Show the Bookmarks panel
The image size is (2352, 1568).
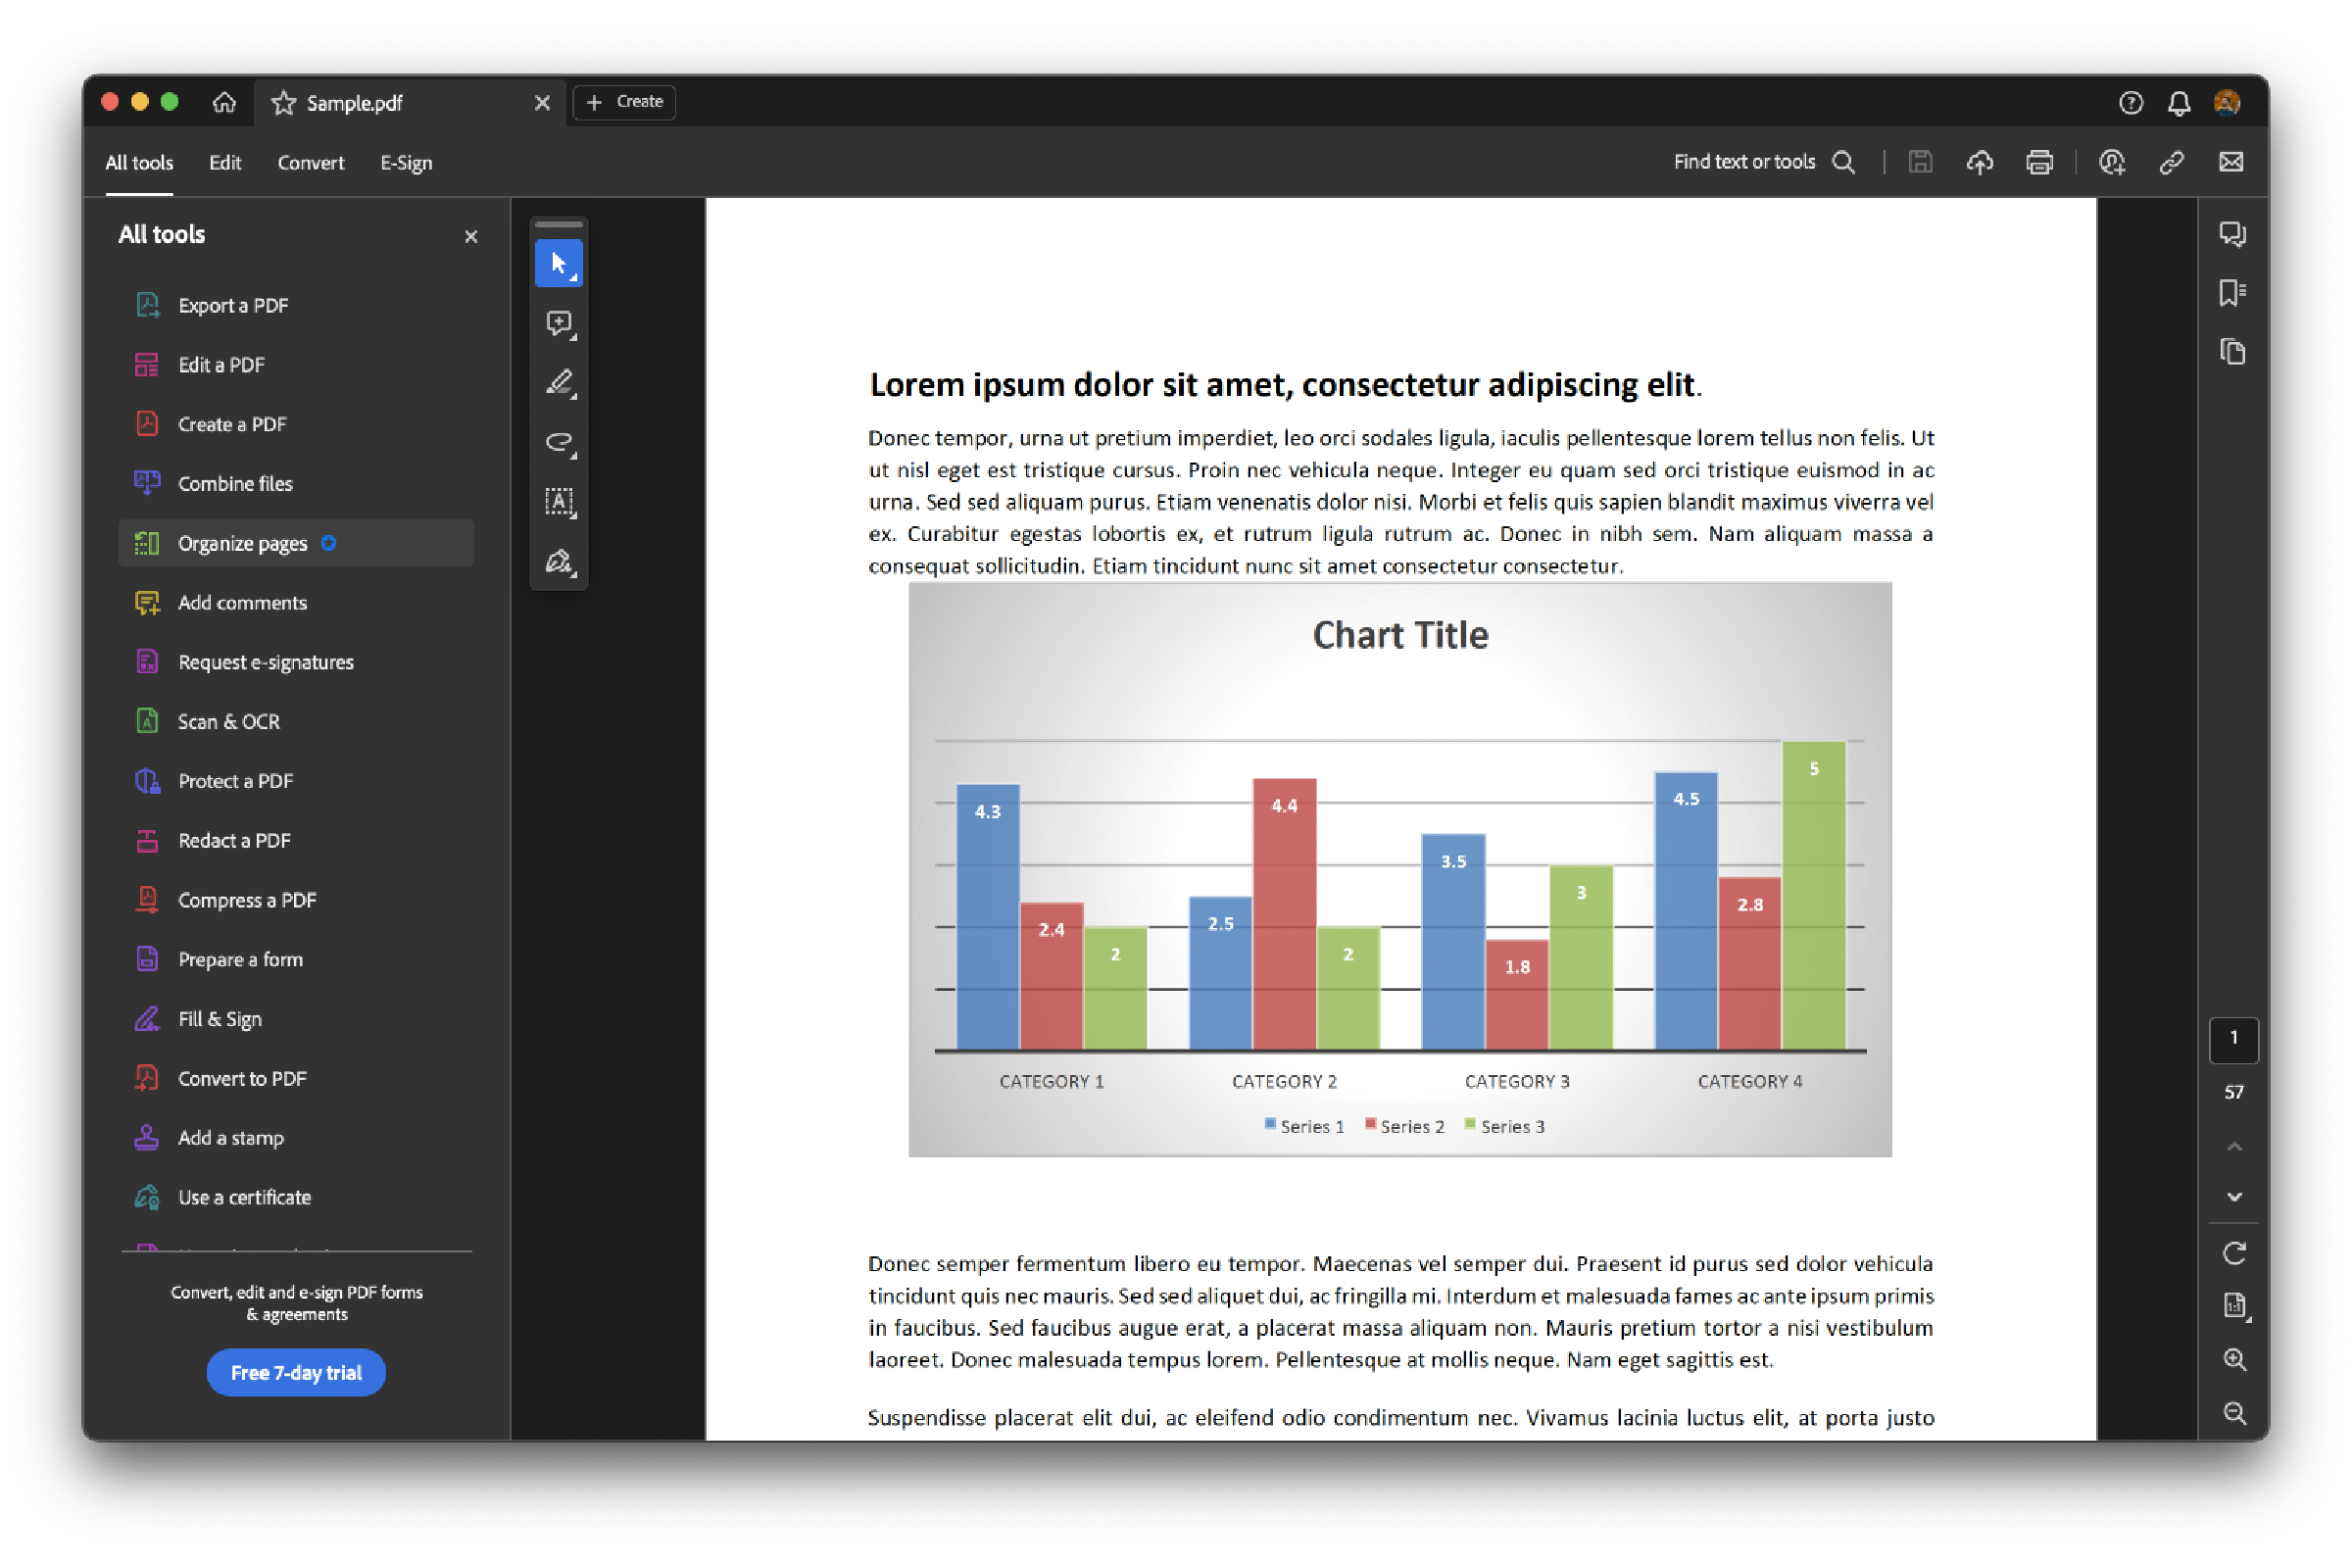[x=2232, y=291]
